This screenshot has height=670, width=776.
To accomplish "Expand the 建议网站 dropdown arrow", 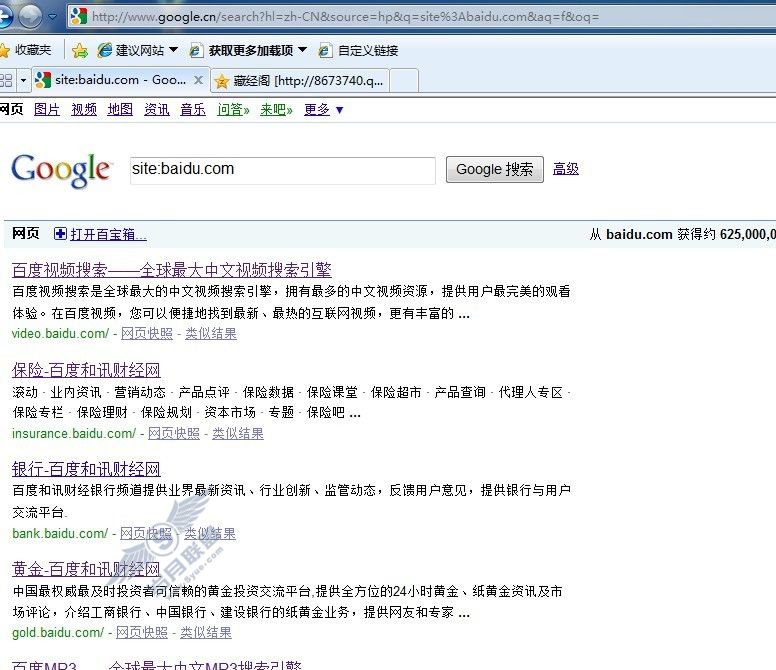I will click(173, 50).
